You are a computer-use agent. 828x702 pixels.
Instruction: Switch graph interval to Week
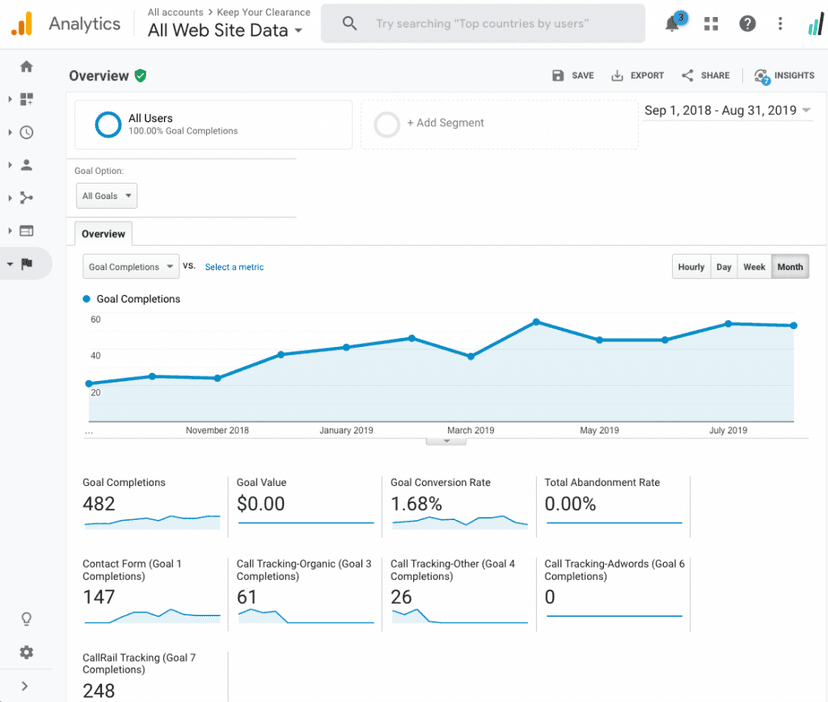754,267
